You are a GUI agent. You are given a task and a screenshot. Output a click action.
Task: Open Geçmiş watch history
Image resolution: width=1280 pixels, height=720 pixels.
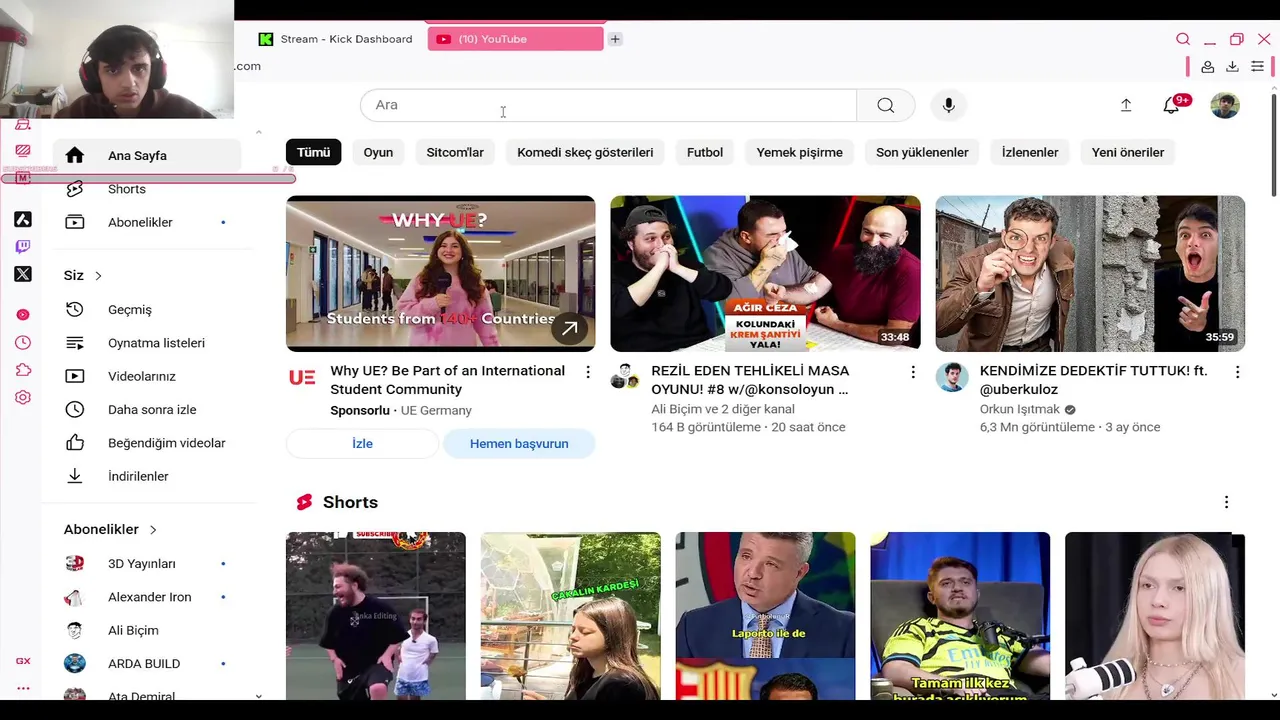(x=147, y=309)
